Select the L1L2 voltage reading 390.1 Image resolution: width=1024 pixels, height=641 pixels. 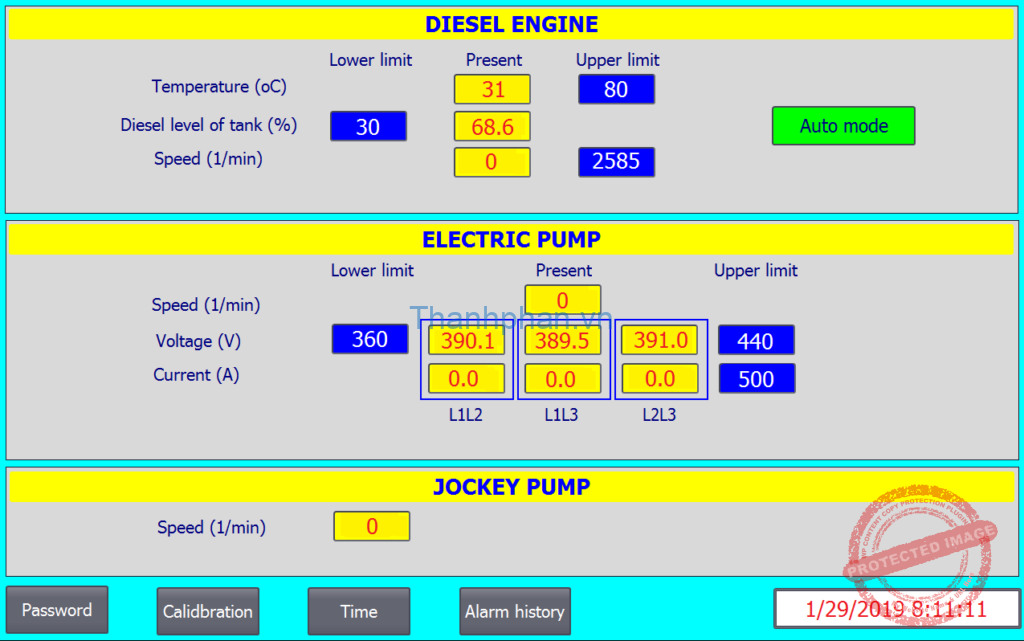click(x=466, y=341)
